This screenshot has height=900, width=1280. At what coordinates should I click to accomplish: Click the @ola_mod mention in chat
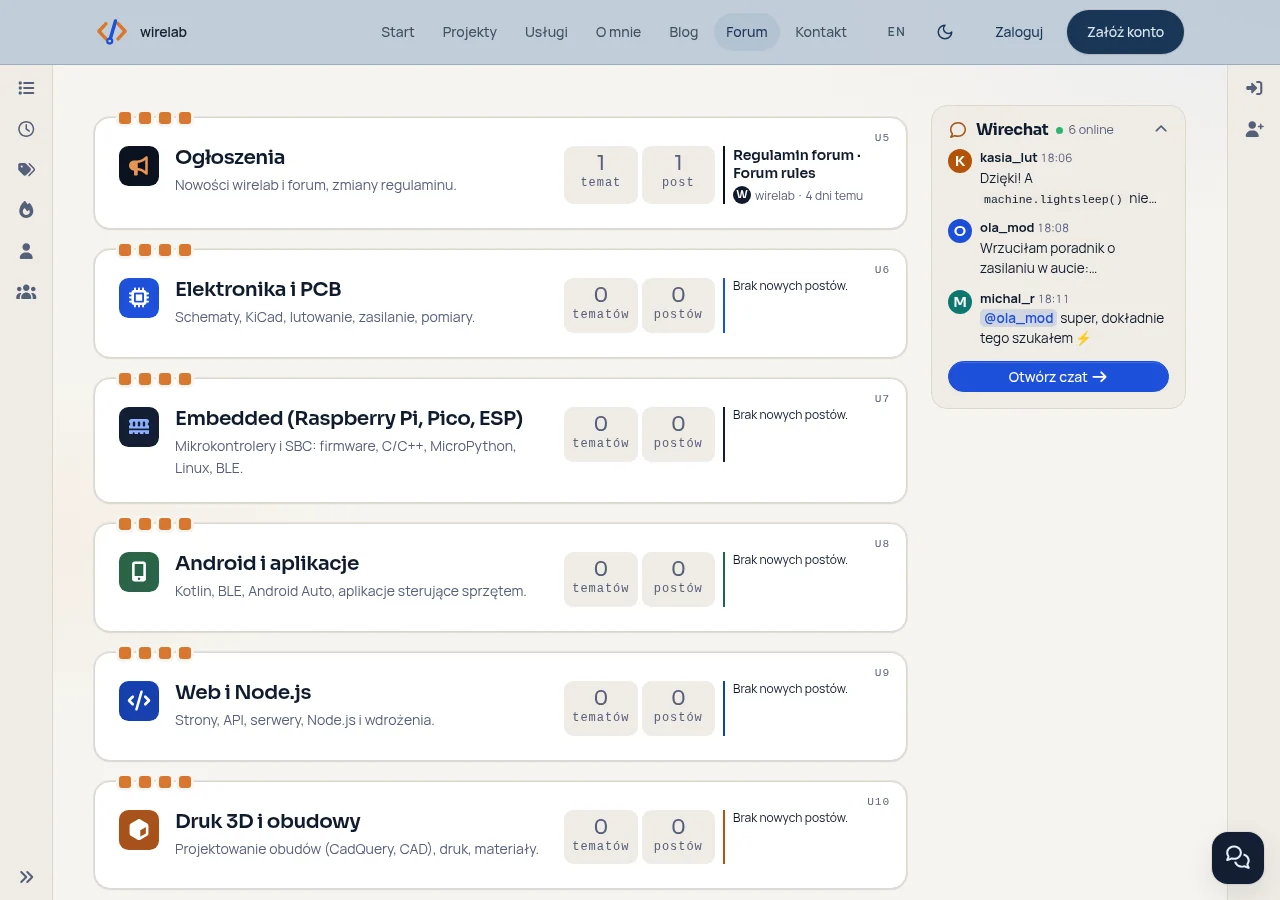pos(1018,318)
